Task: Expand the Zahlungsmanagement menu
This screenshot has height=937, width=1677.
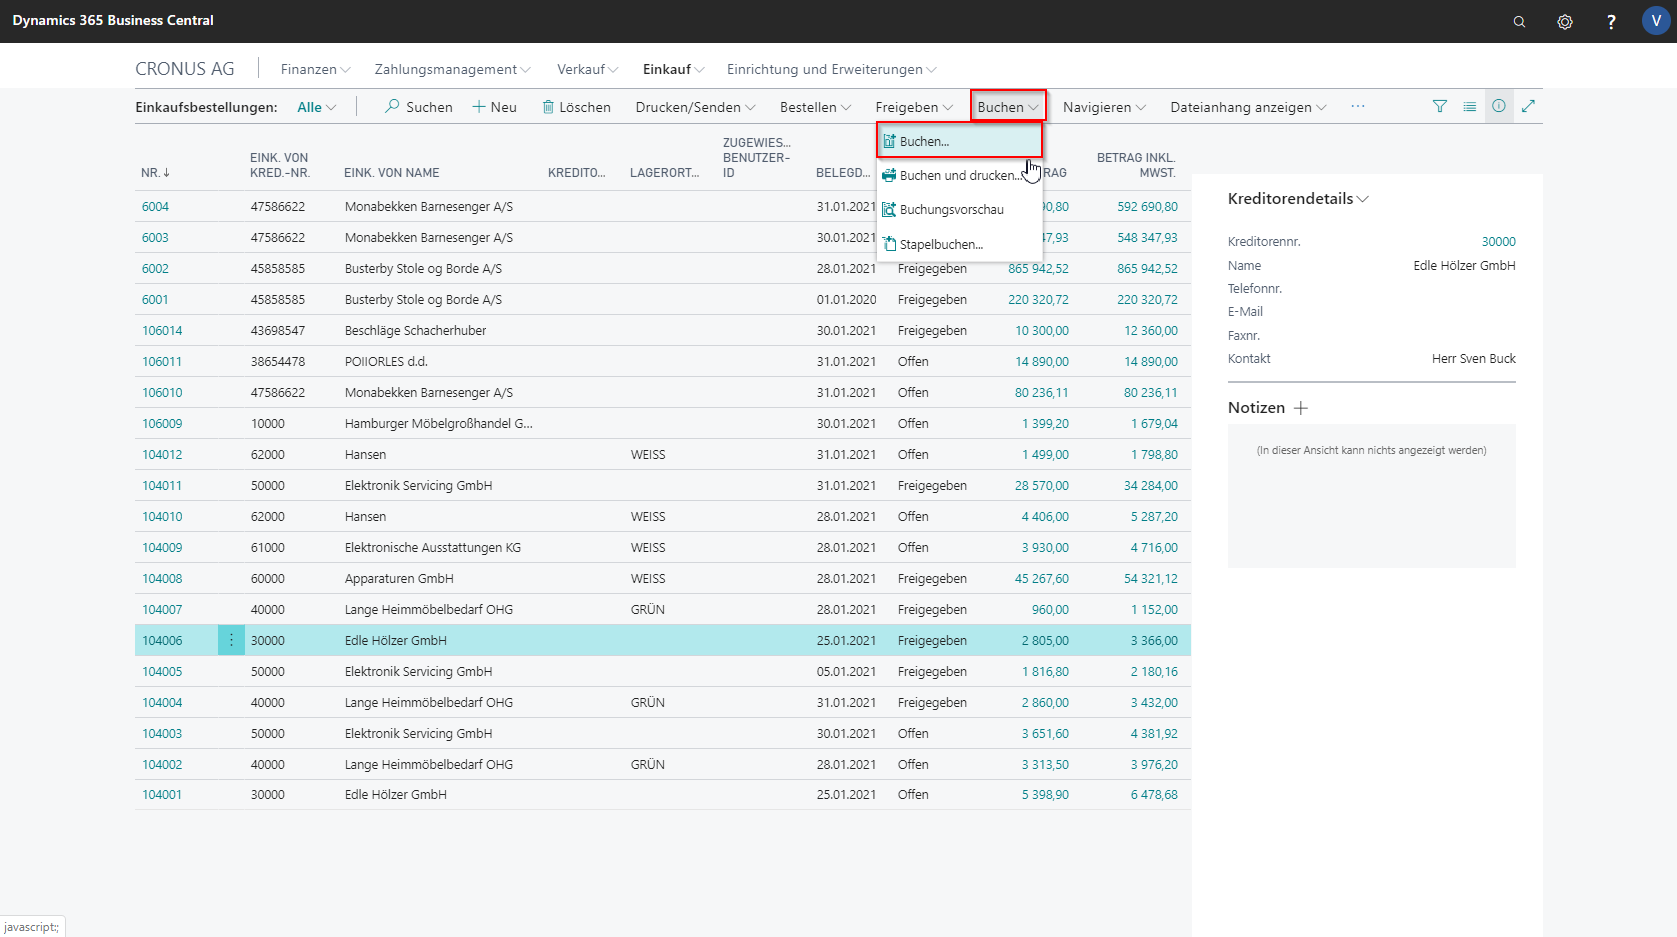Action: (452, 69)
